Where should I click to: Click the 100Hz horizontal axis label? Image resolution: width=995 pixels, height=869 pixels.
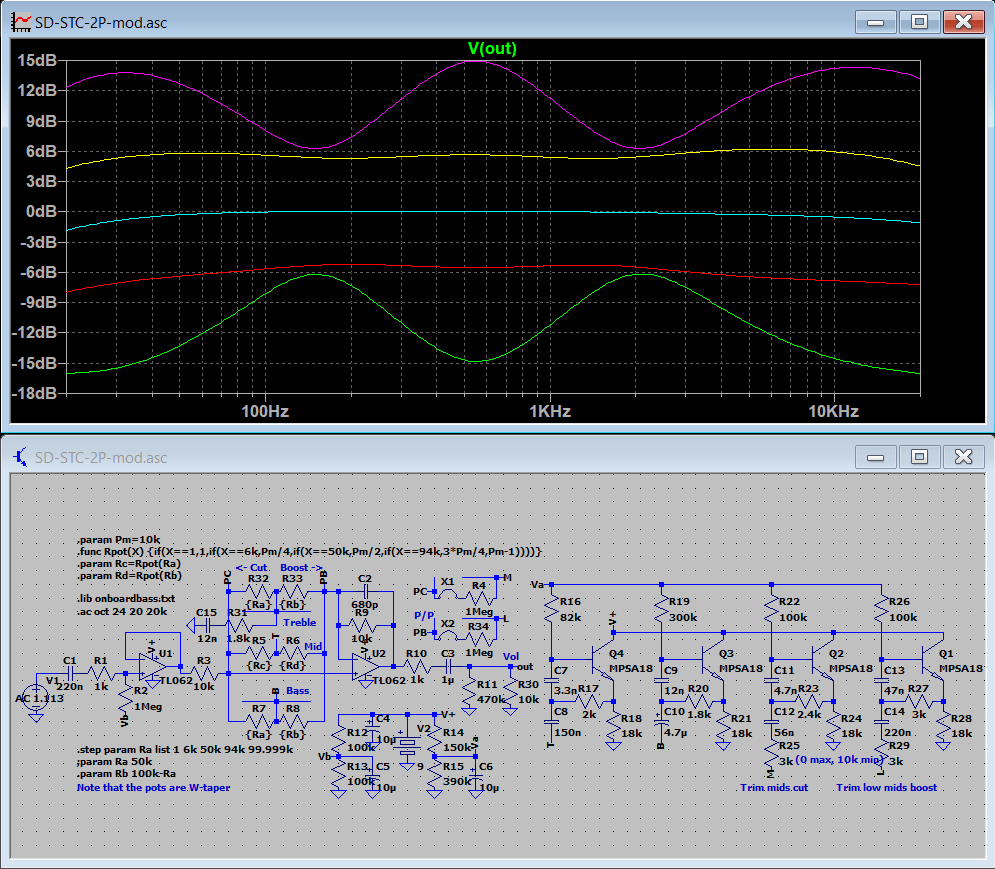point(265,411)
